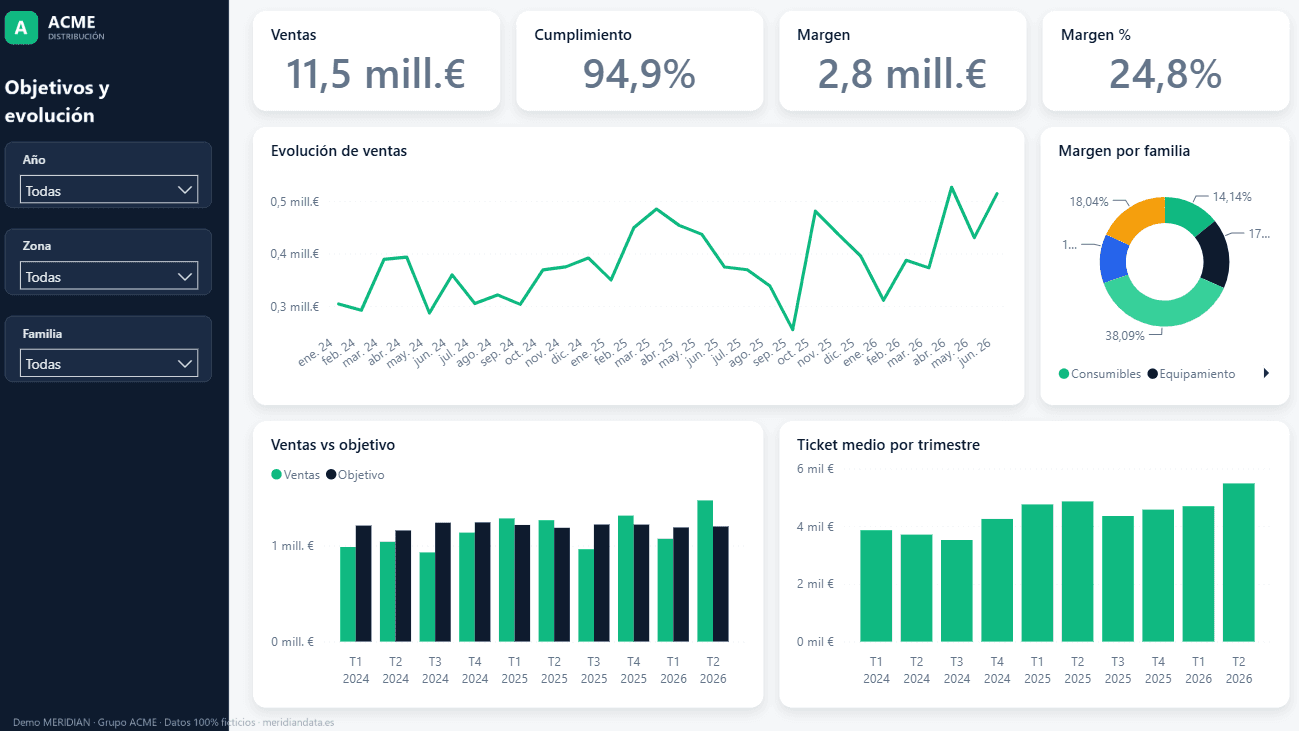Click the 2 mil € axis label
This screenshot has height=731, width=1299.
(815, 584)
